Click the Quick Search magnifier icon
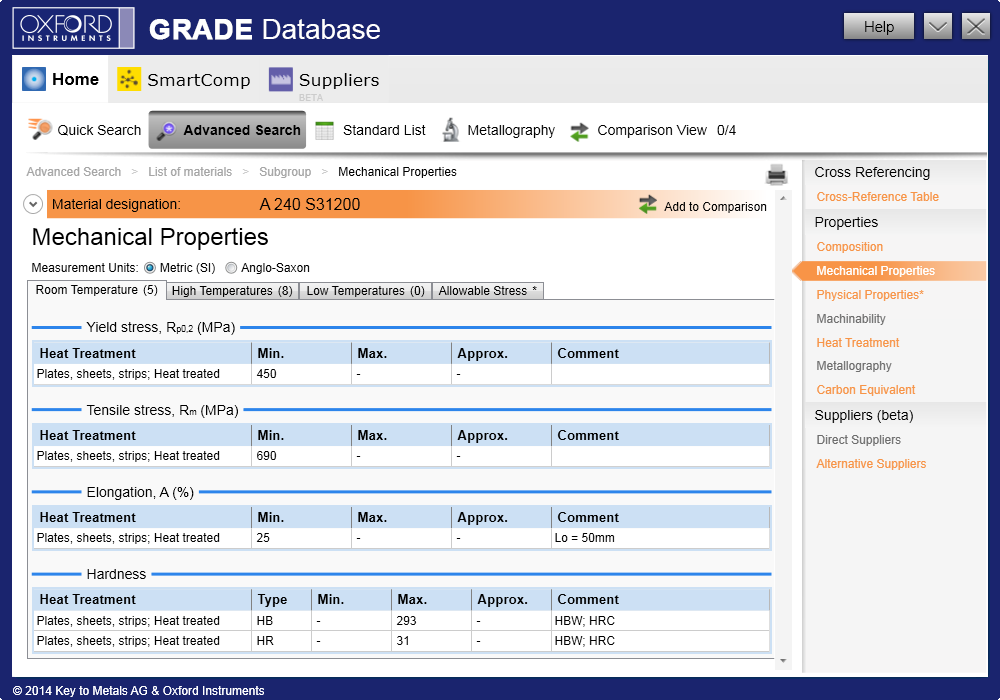1000x700 pixels. pyautogui.click(x=40, y=129)
